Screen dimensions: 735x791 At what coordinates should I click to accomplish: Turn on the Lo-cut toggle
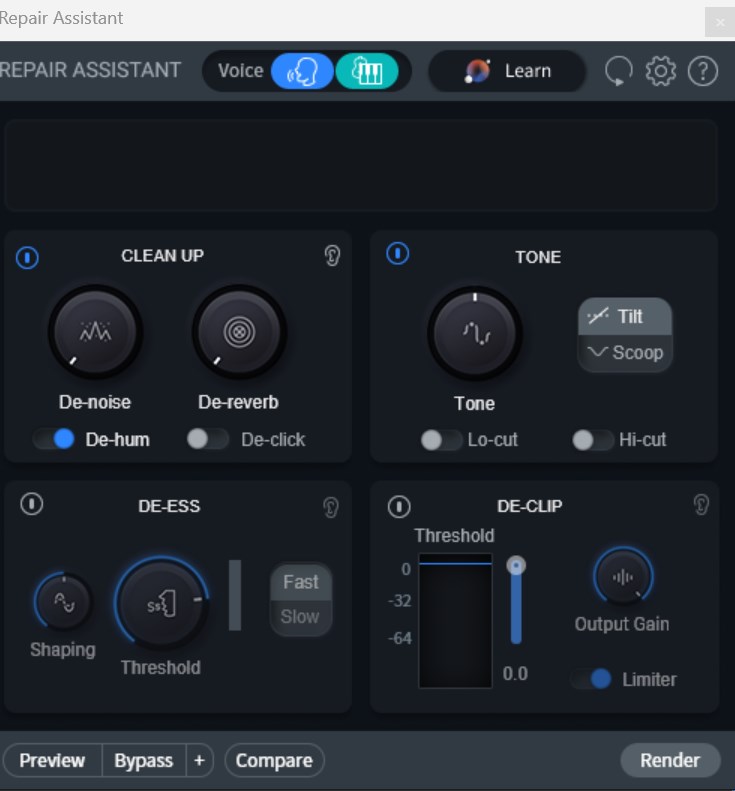[x=441, y=440]
